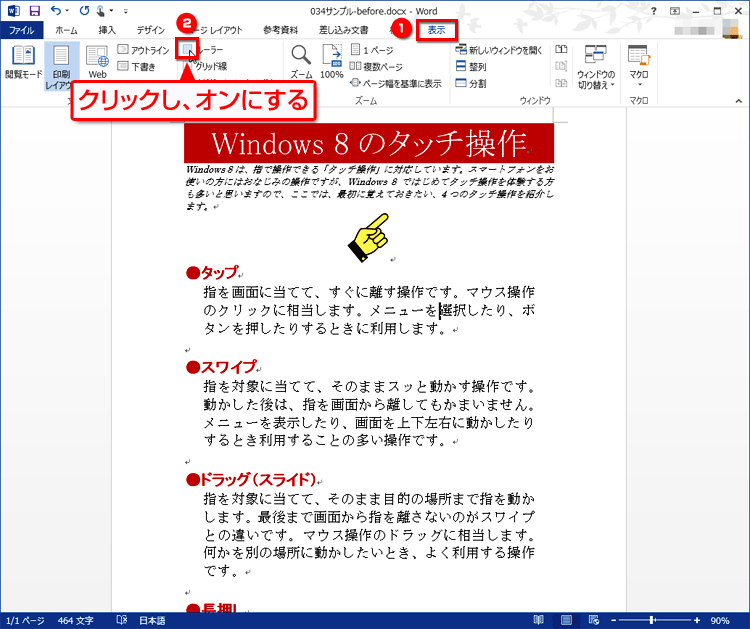Click the zoom slider handle

click(652, 620)
